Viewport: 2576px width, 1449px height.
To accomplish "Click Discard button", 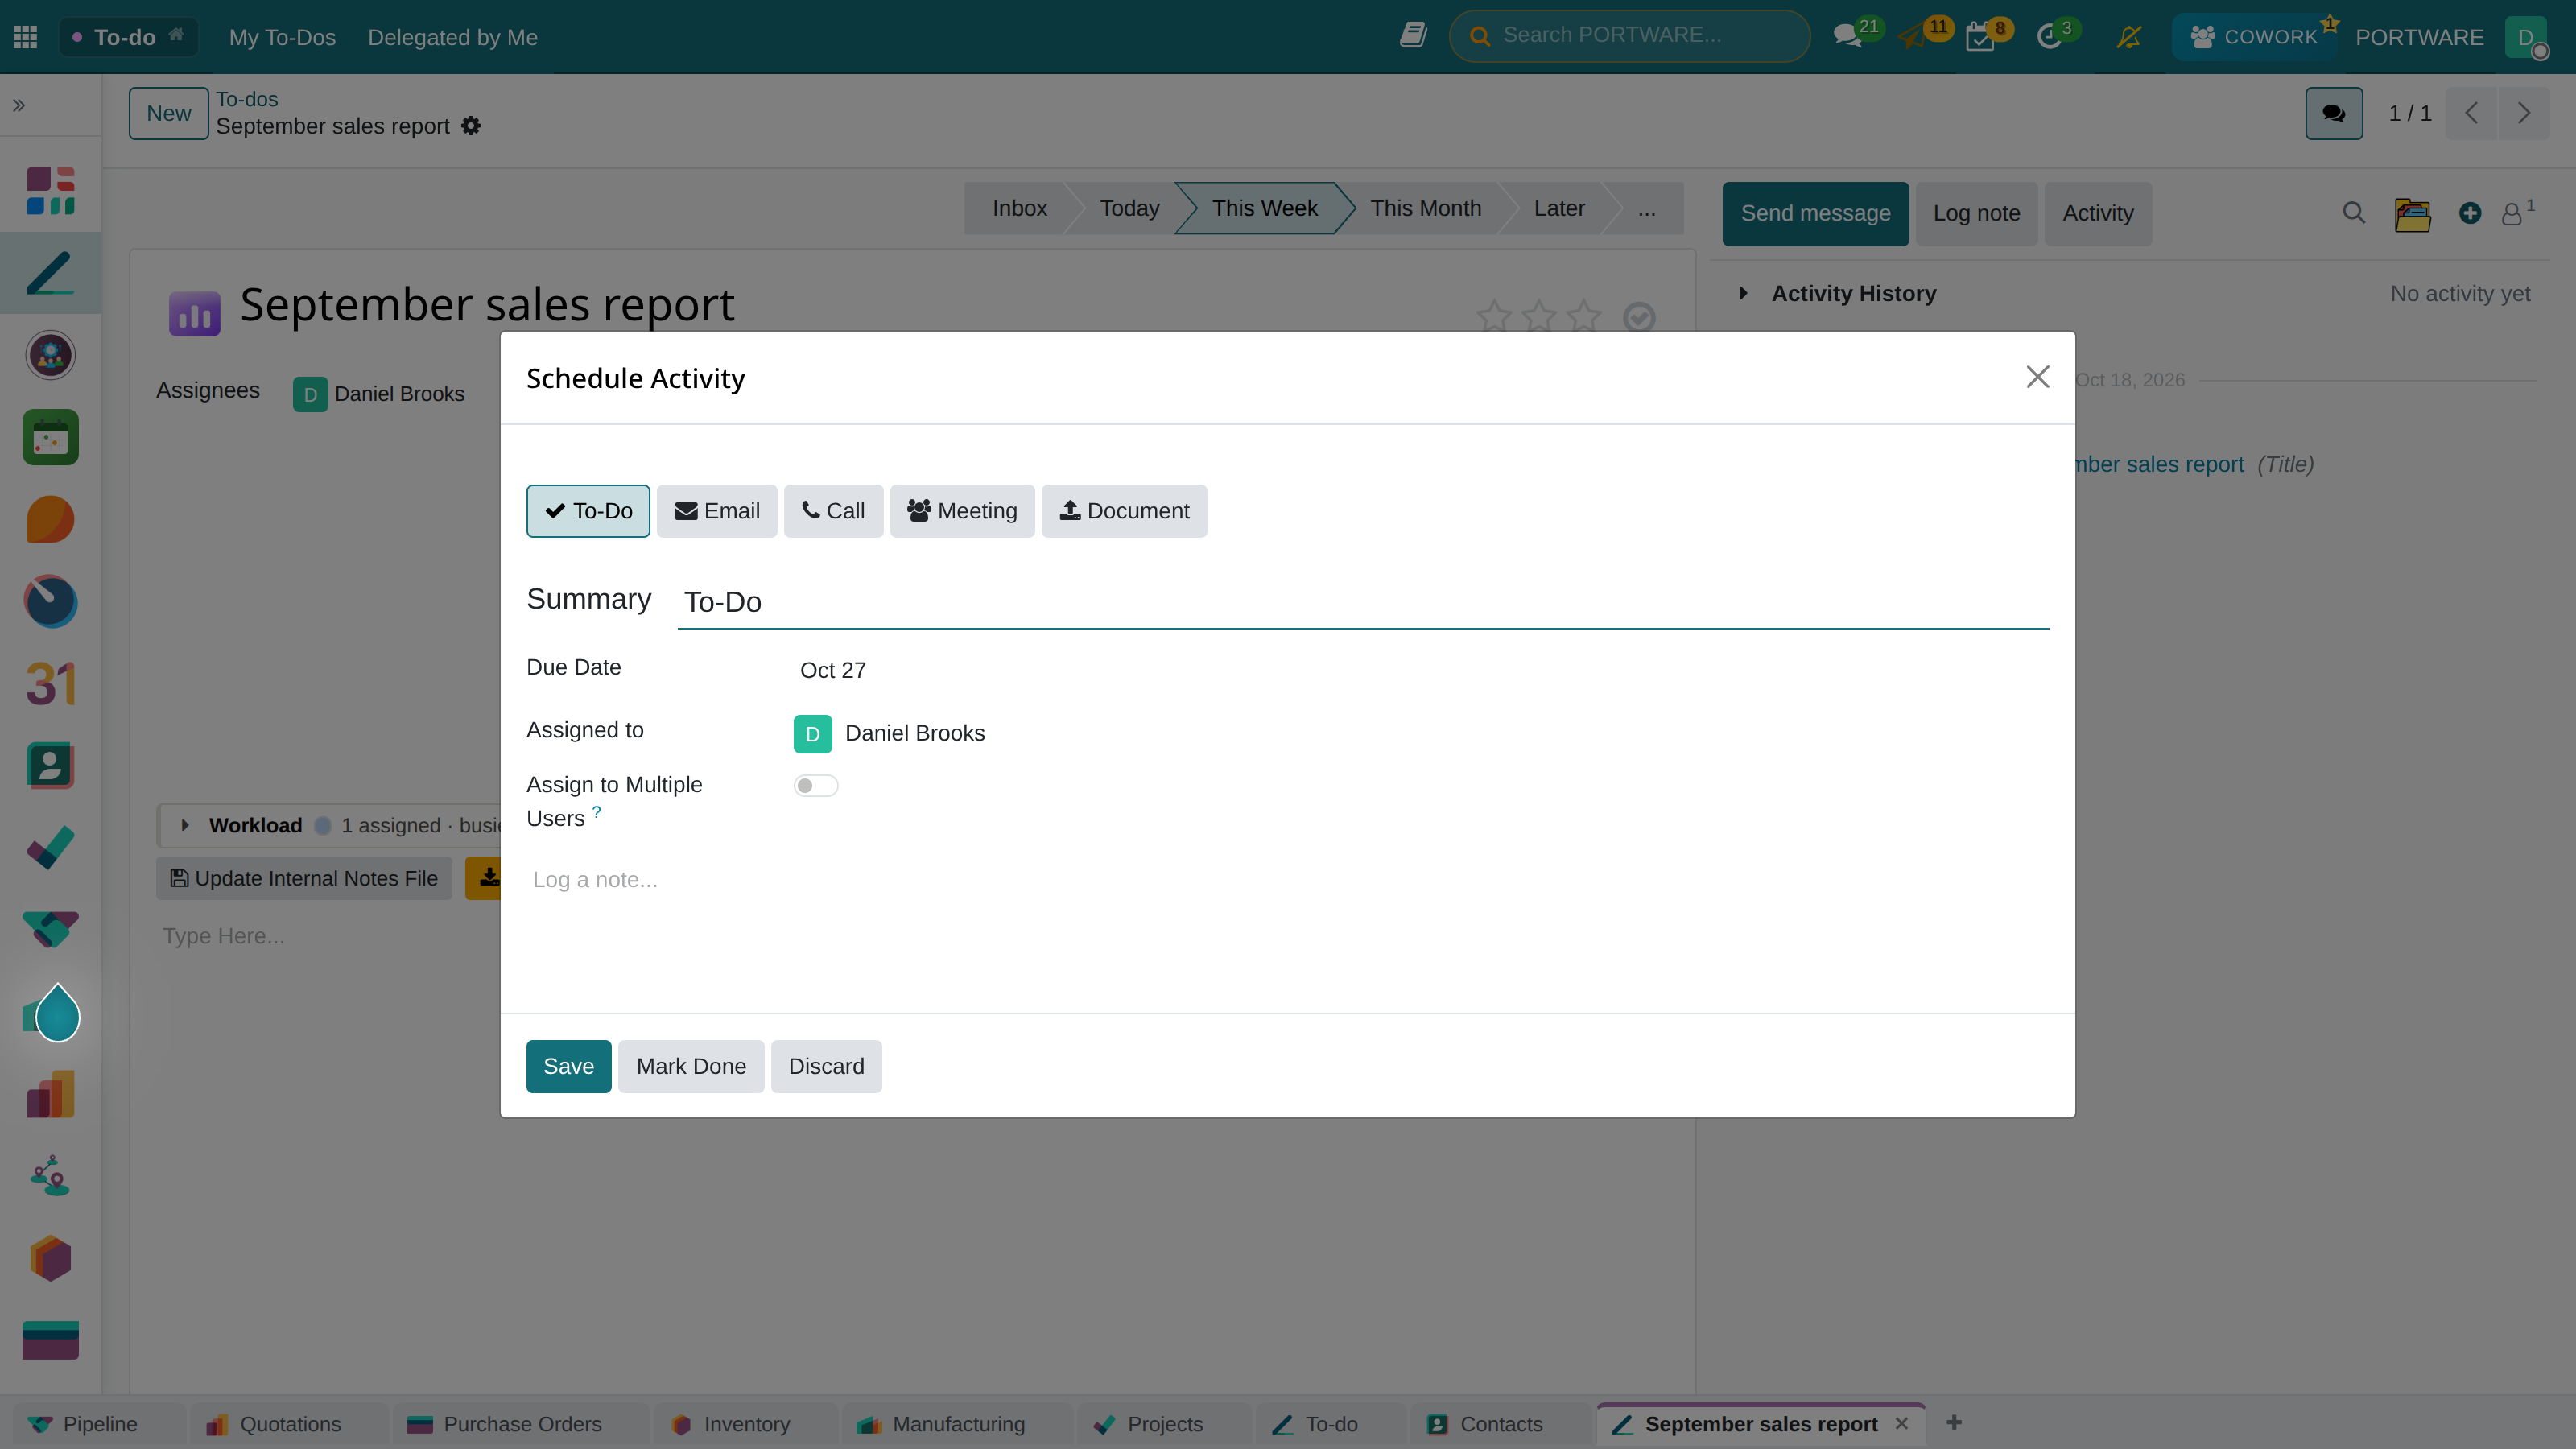I will 826,1066.
